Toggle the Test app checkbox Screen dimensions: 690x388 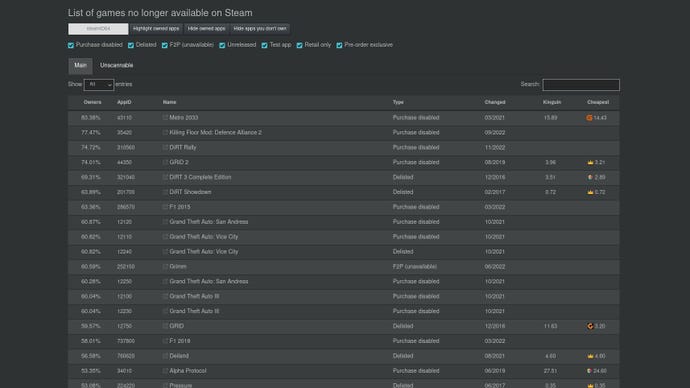point(264,45)
